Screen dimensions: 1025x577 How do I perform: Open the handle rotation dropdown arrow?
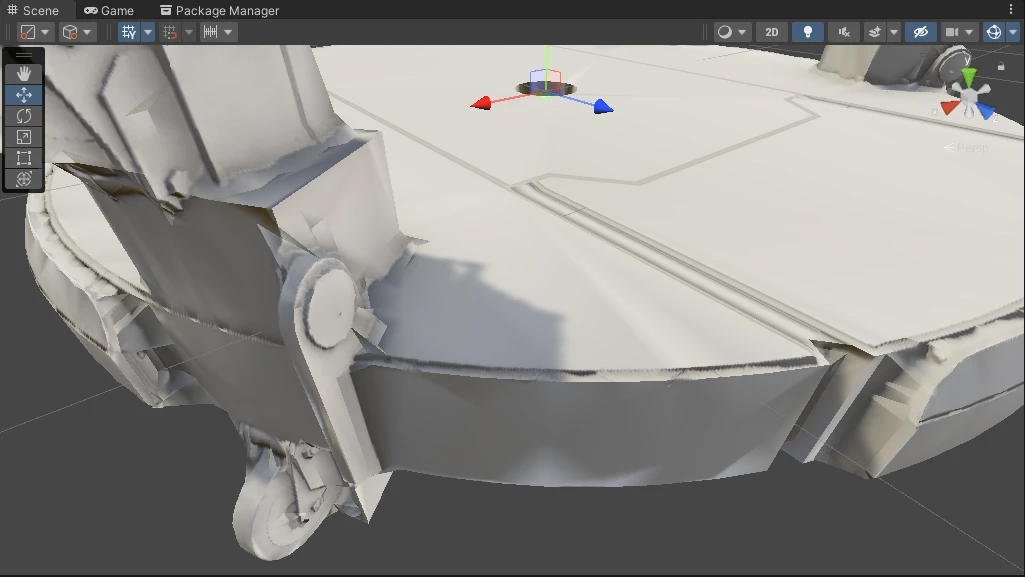click(x=87, y=32)
